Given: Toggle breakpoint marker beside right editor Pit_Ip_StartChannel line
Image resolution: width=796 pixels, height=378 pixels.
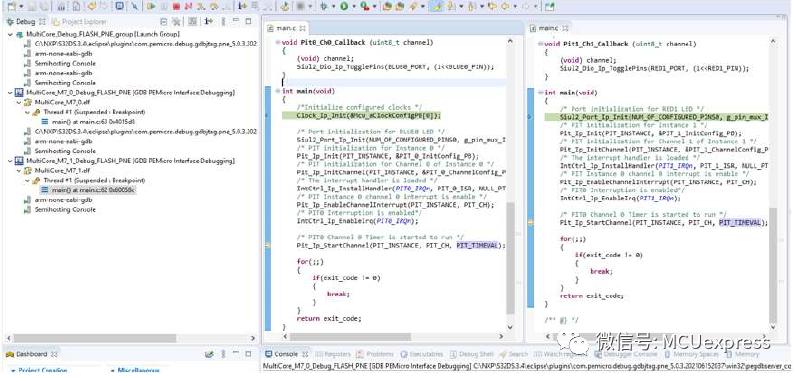Looking at the screenshot, I should click(530, 222).
